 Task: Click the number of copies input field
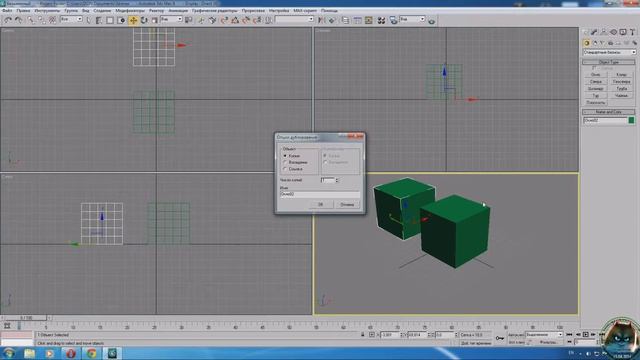(x=328, y=180)
